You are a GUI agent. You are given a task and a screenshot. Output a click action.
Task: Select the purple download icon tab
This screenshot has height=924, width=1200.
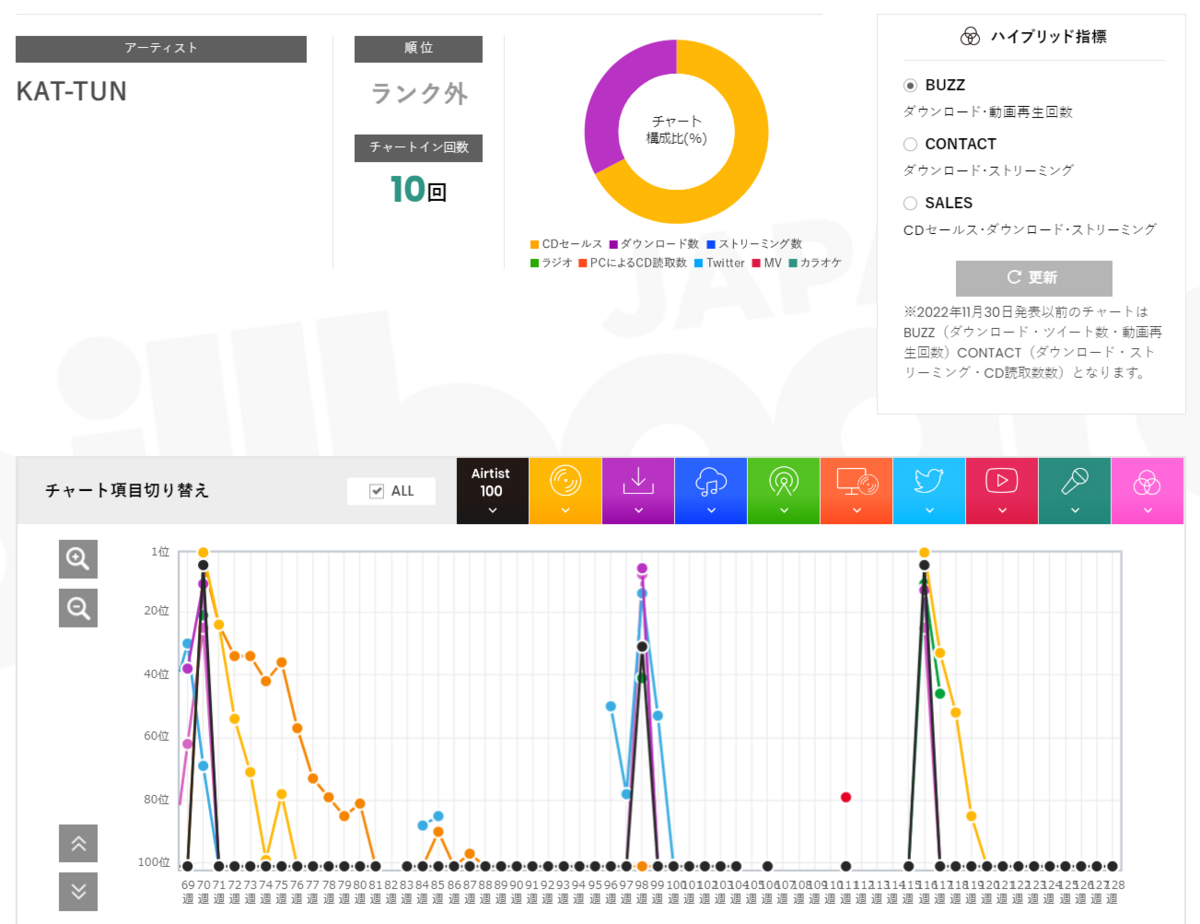[x=638, y=491]
